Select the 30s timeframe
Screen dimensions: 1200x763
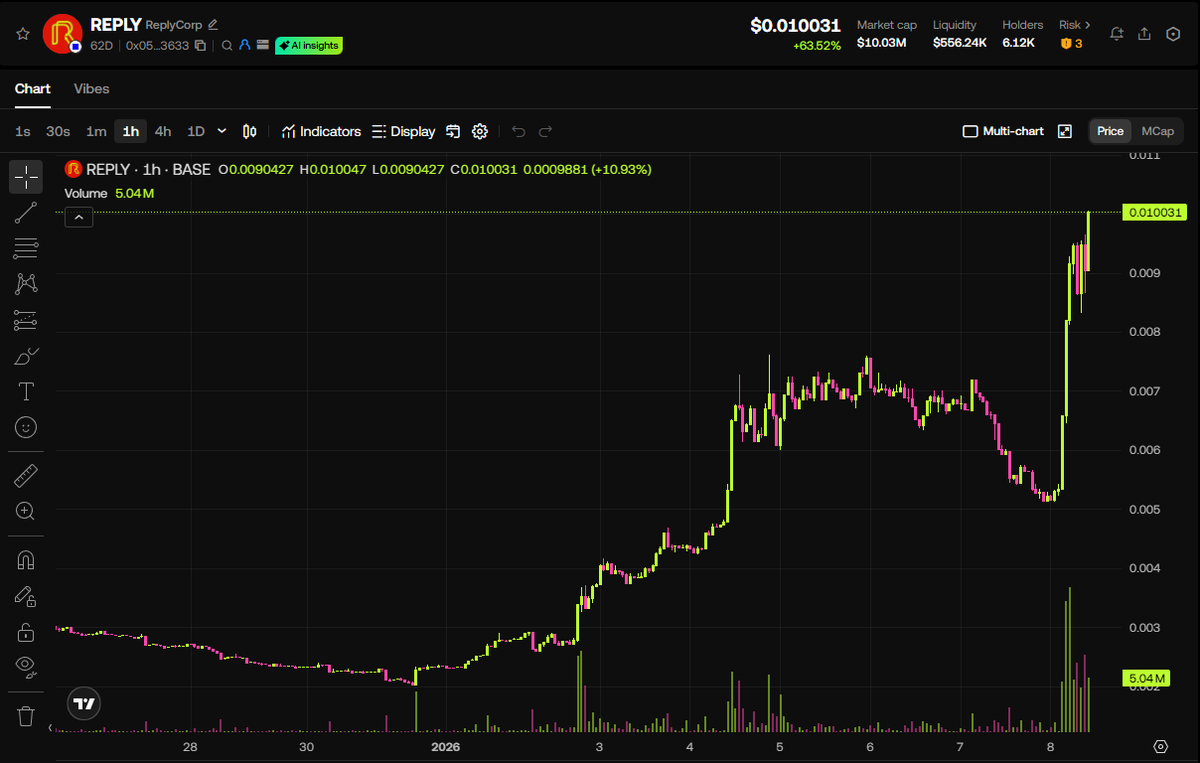point(58,131)
